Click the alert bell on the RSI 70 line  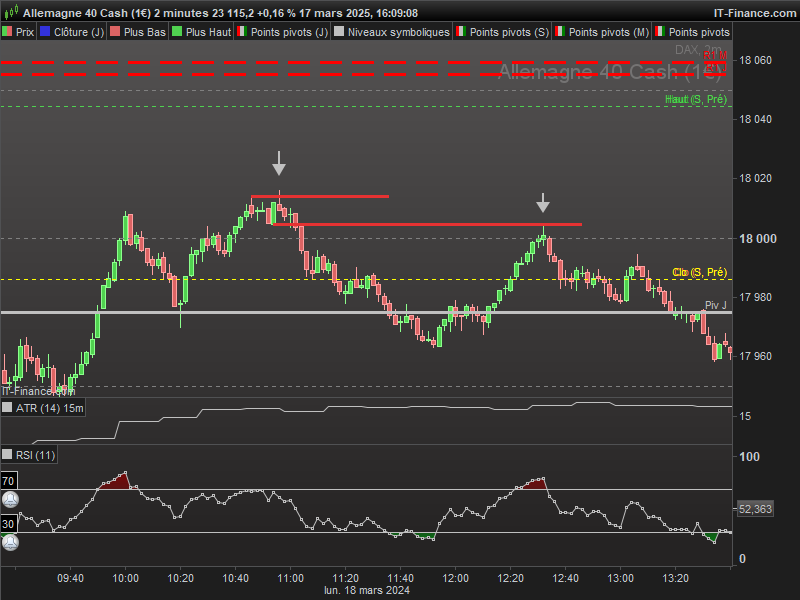click(10, 499)
